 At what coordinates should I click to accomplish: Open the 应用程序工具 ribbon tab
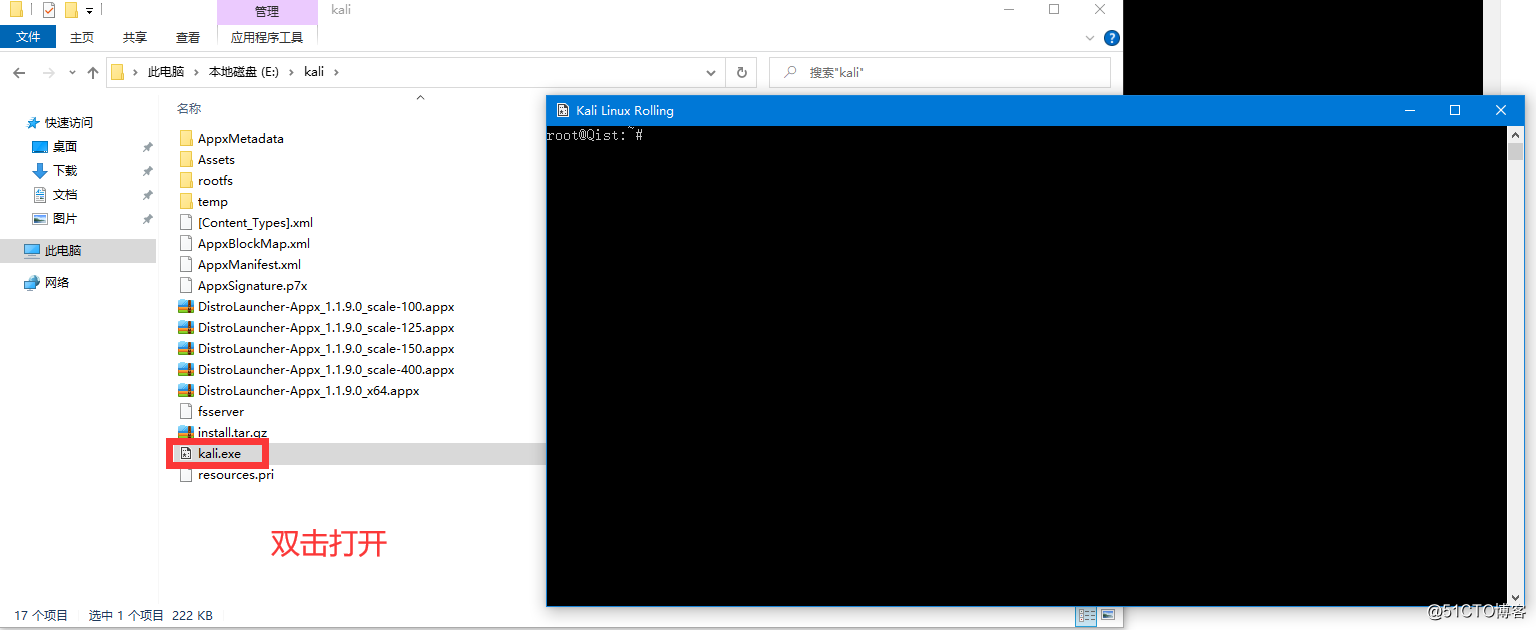(267, 37)
